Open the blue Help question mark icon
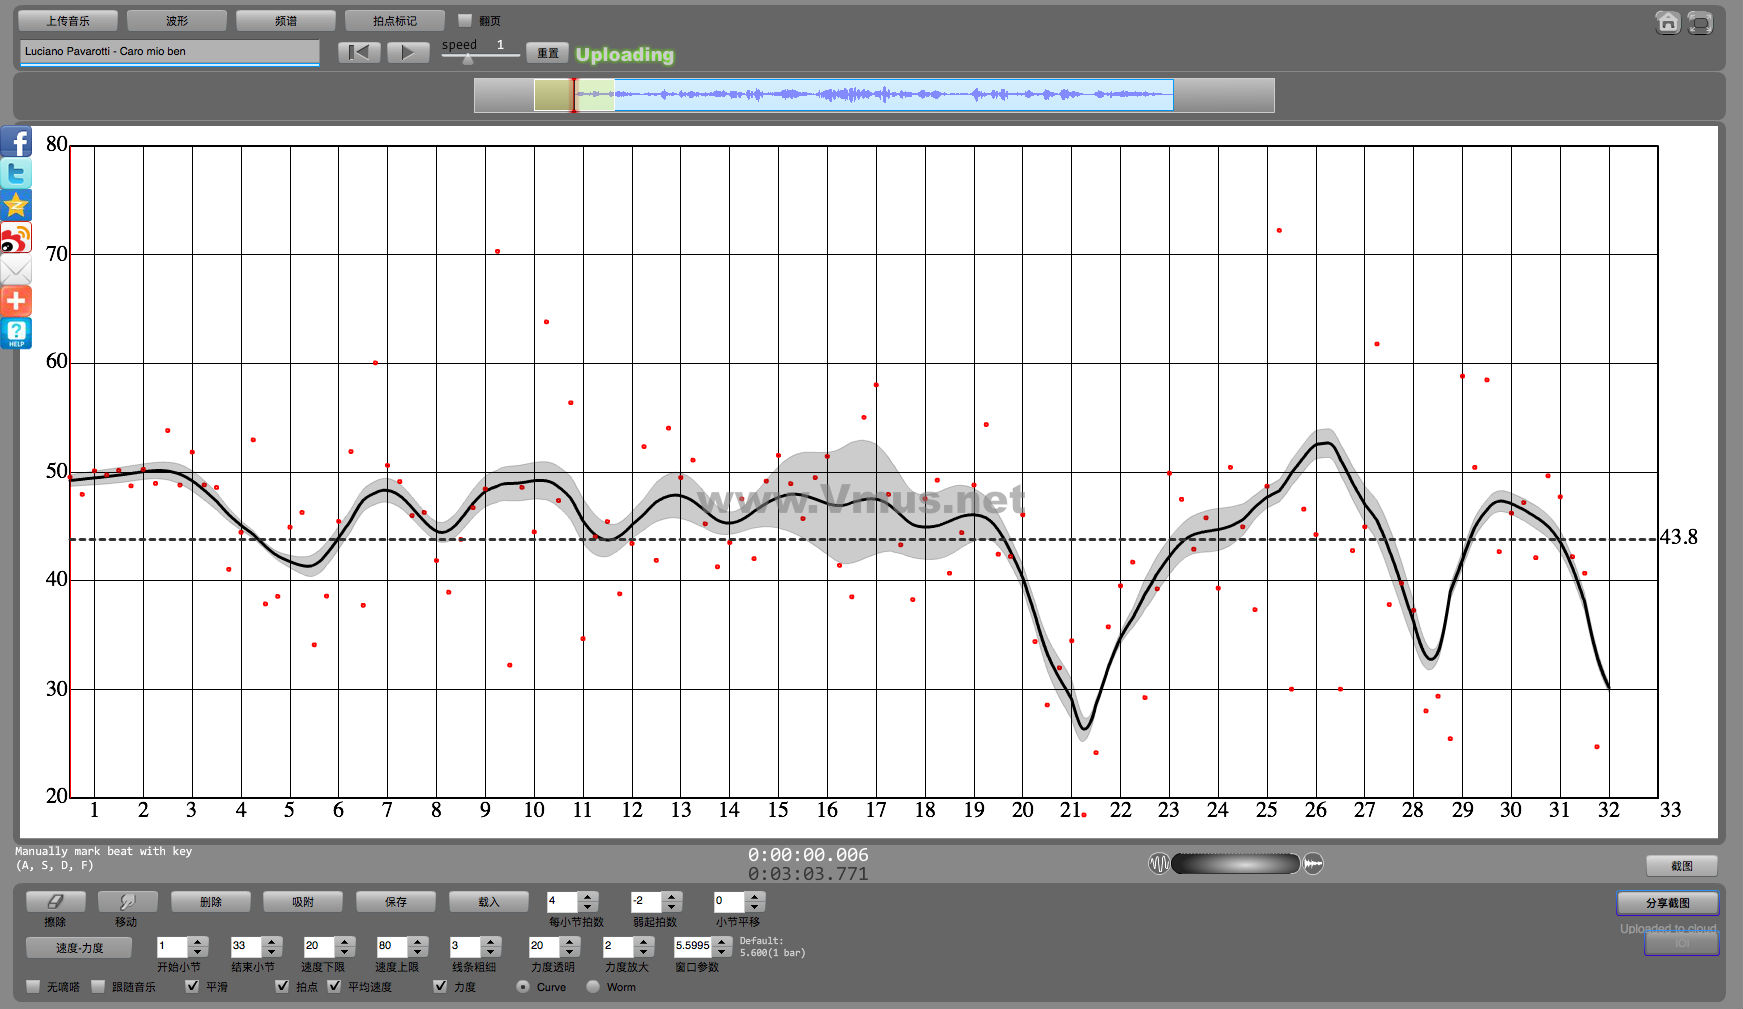The image size is (1743, 1009). [x=16, y=333]
